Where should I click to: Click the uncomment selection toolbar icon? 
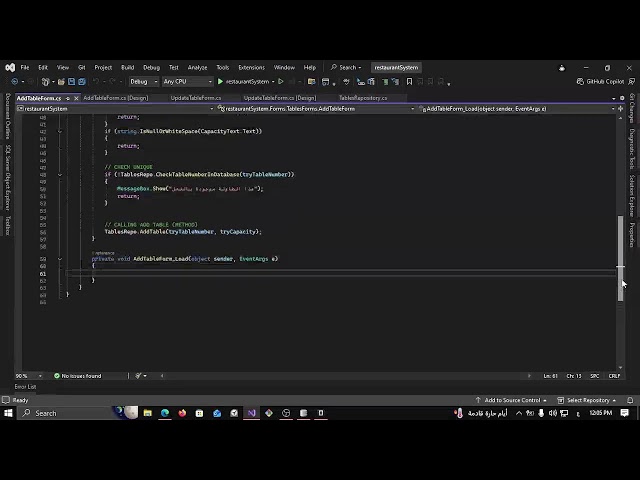pyautogui.click(x=395, y=82)
